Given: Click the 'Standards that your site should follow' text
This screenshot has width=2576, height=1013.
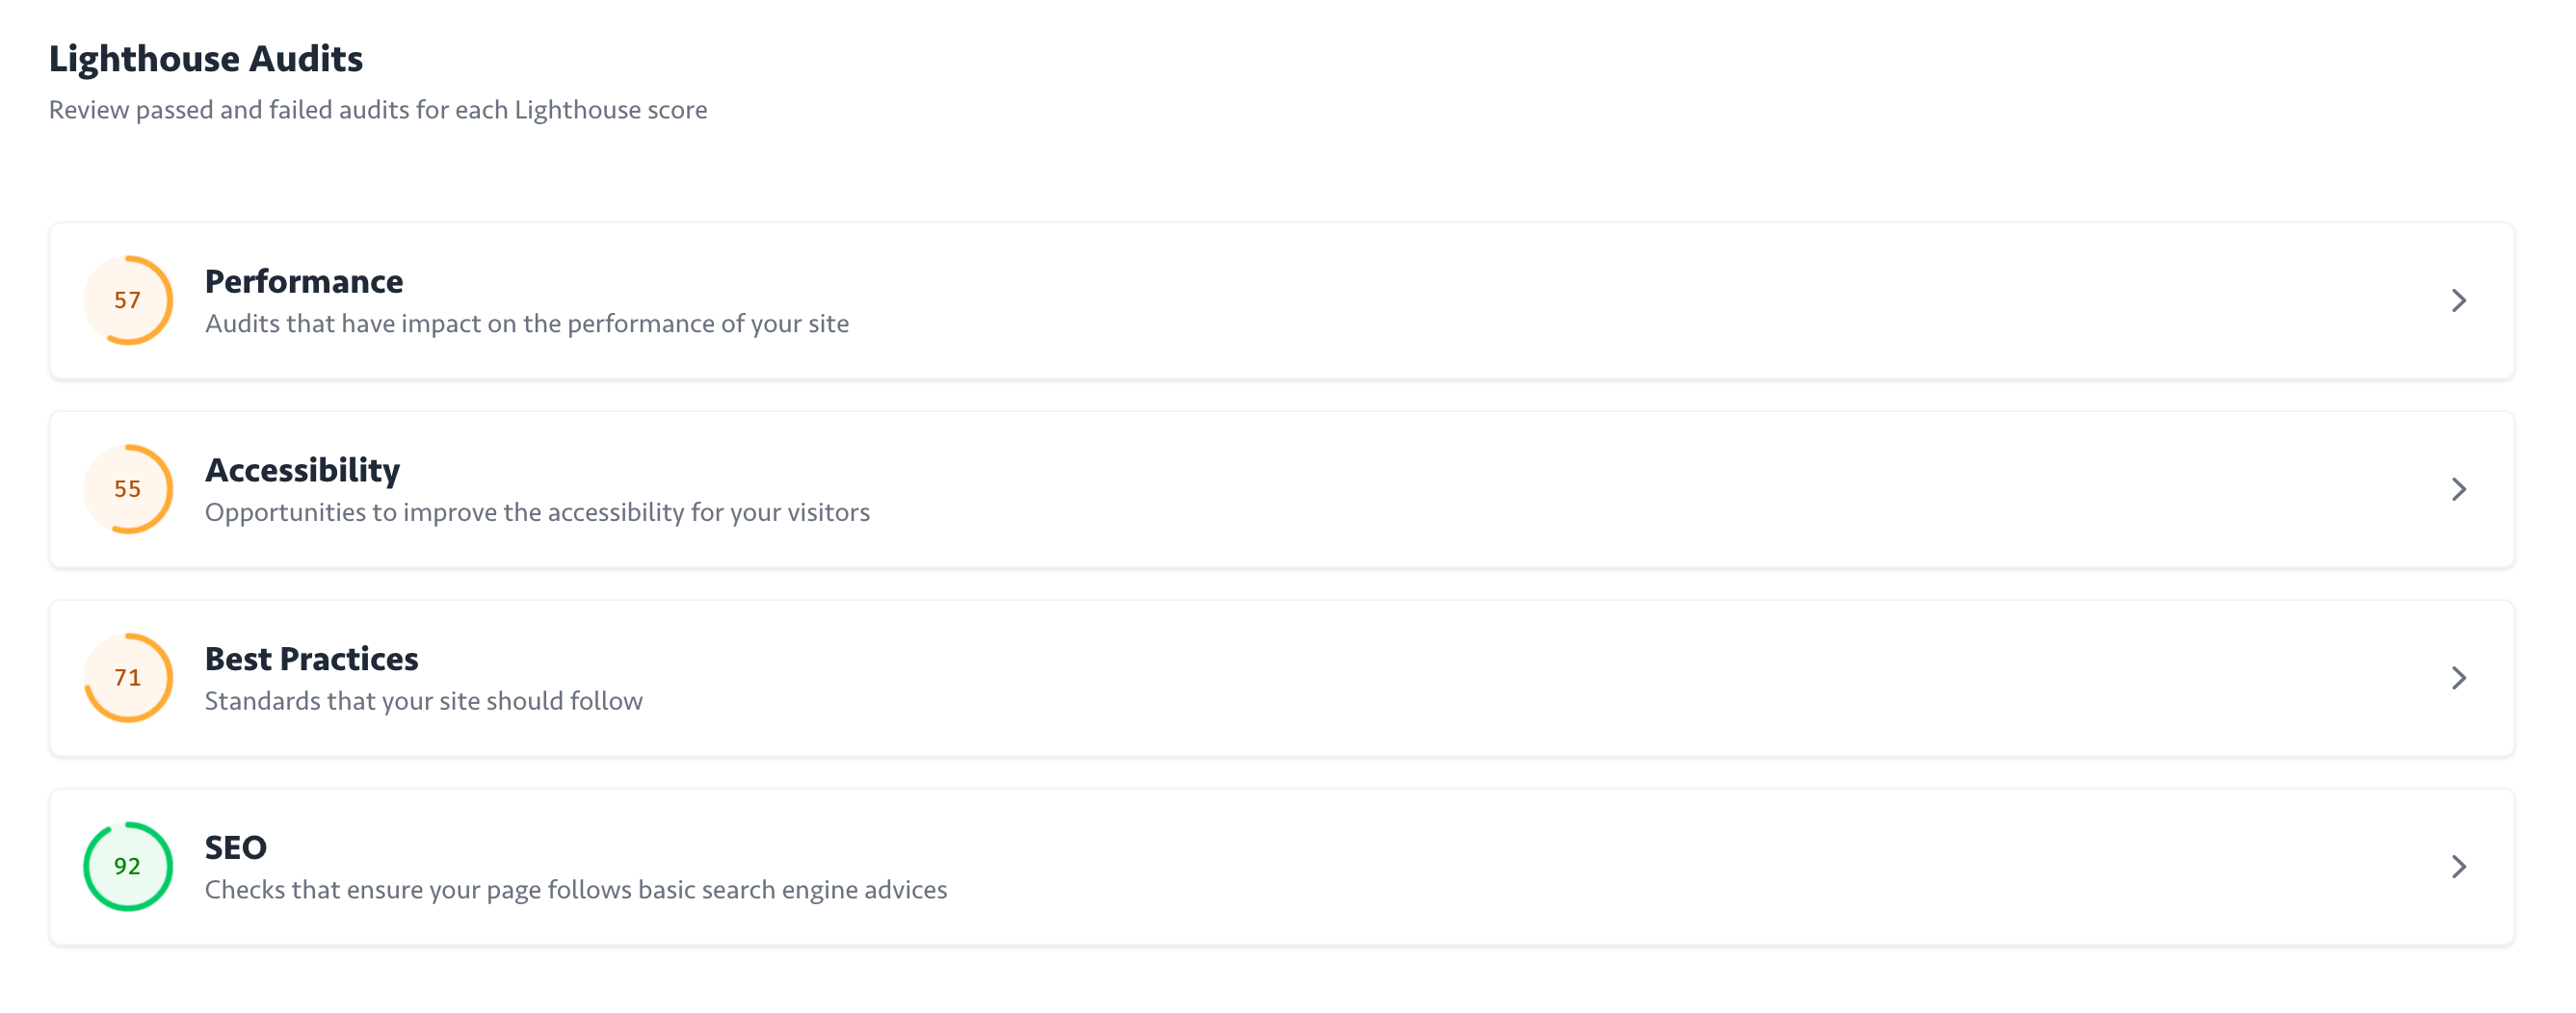Looking at the screenshot, I should [x=423, y=701].
